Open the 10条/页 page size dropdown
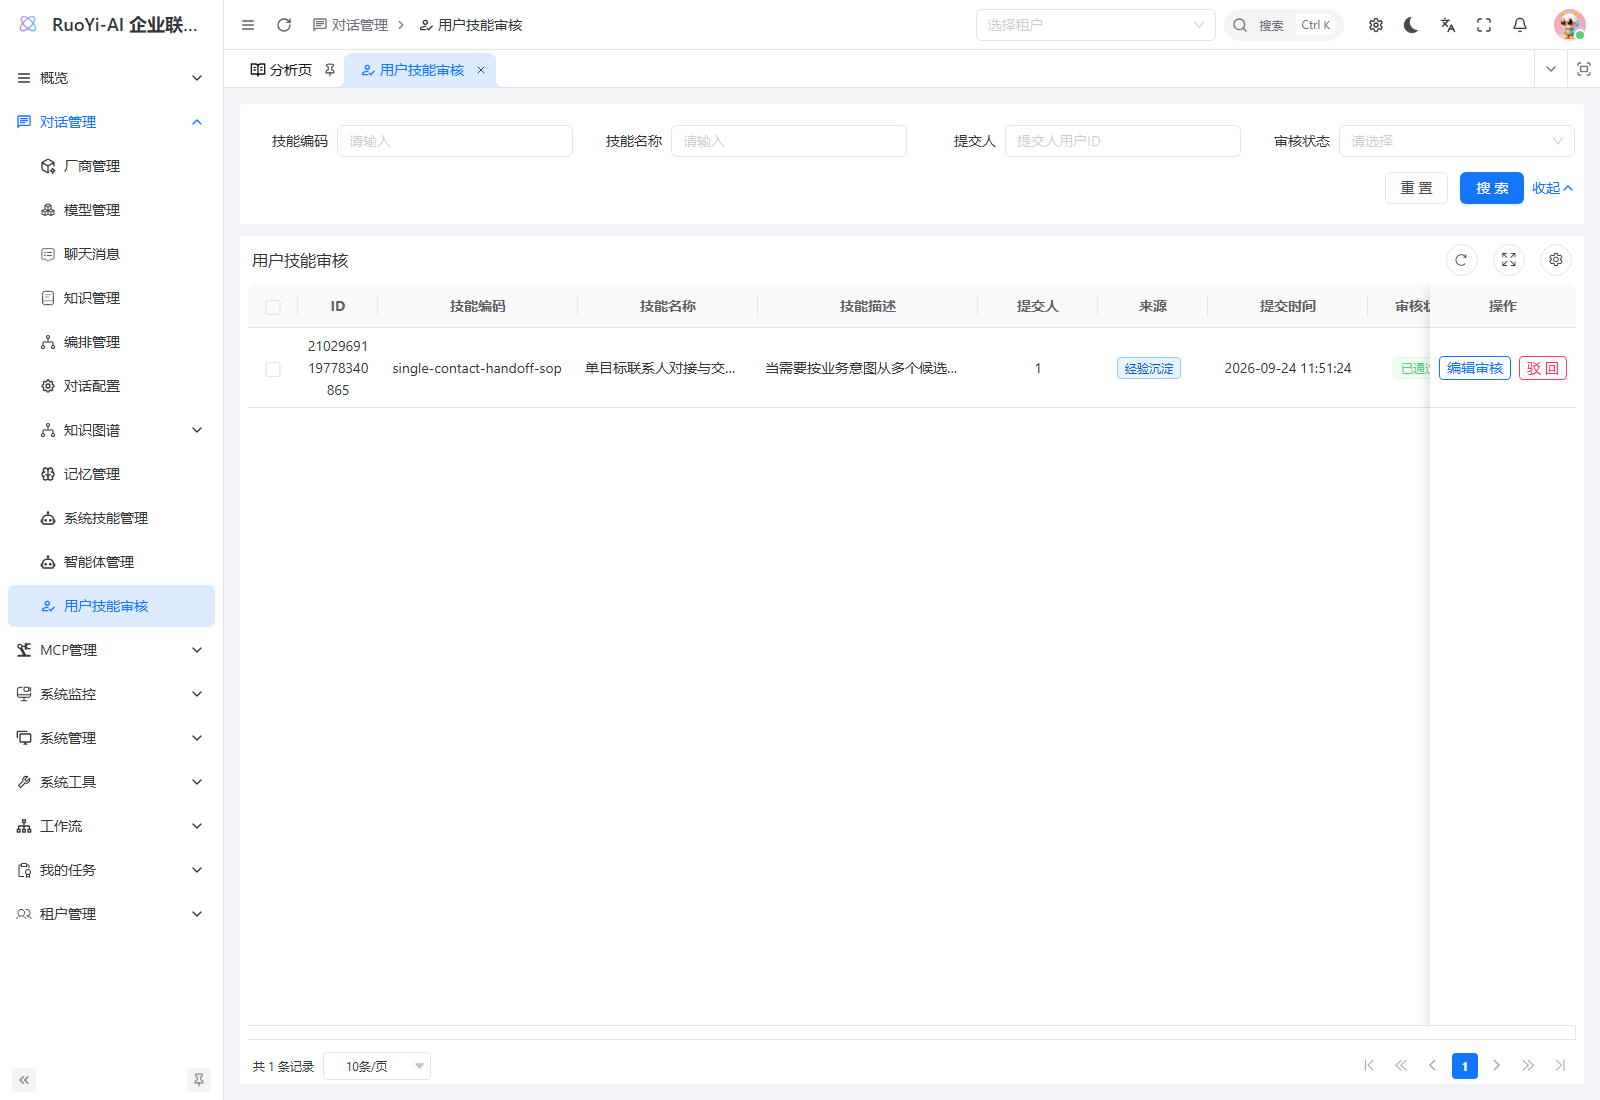Screen dimensions: 1600x1100 click(377, 1066)
